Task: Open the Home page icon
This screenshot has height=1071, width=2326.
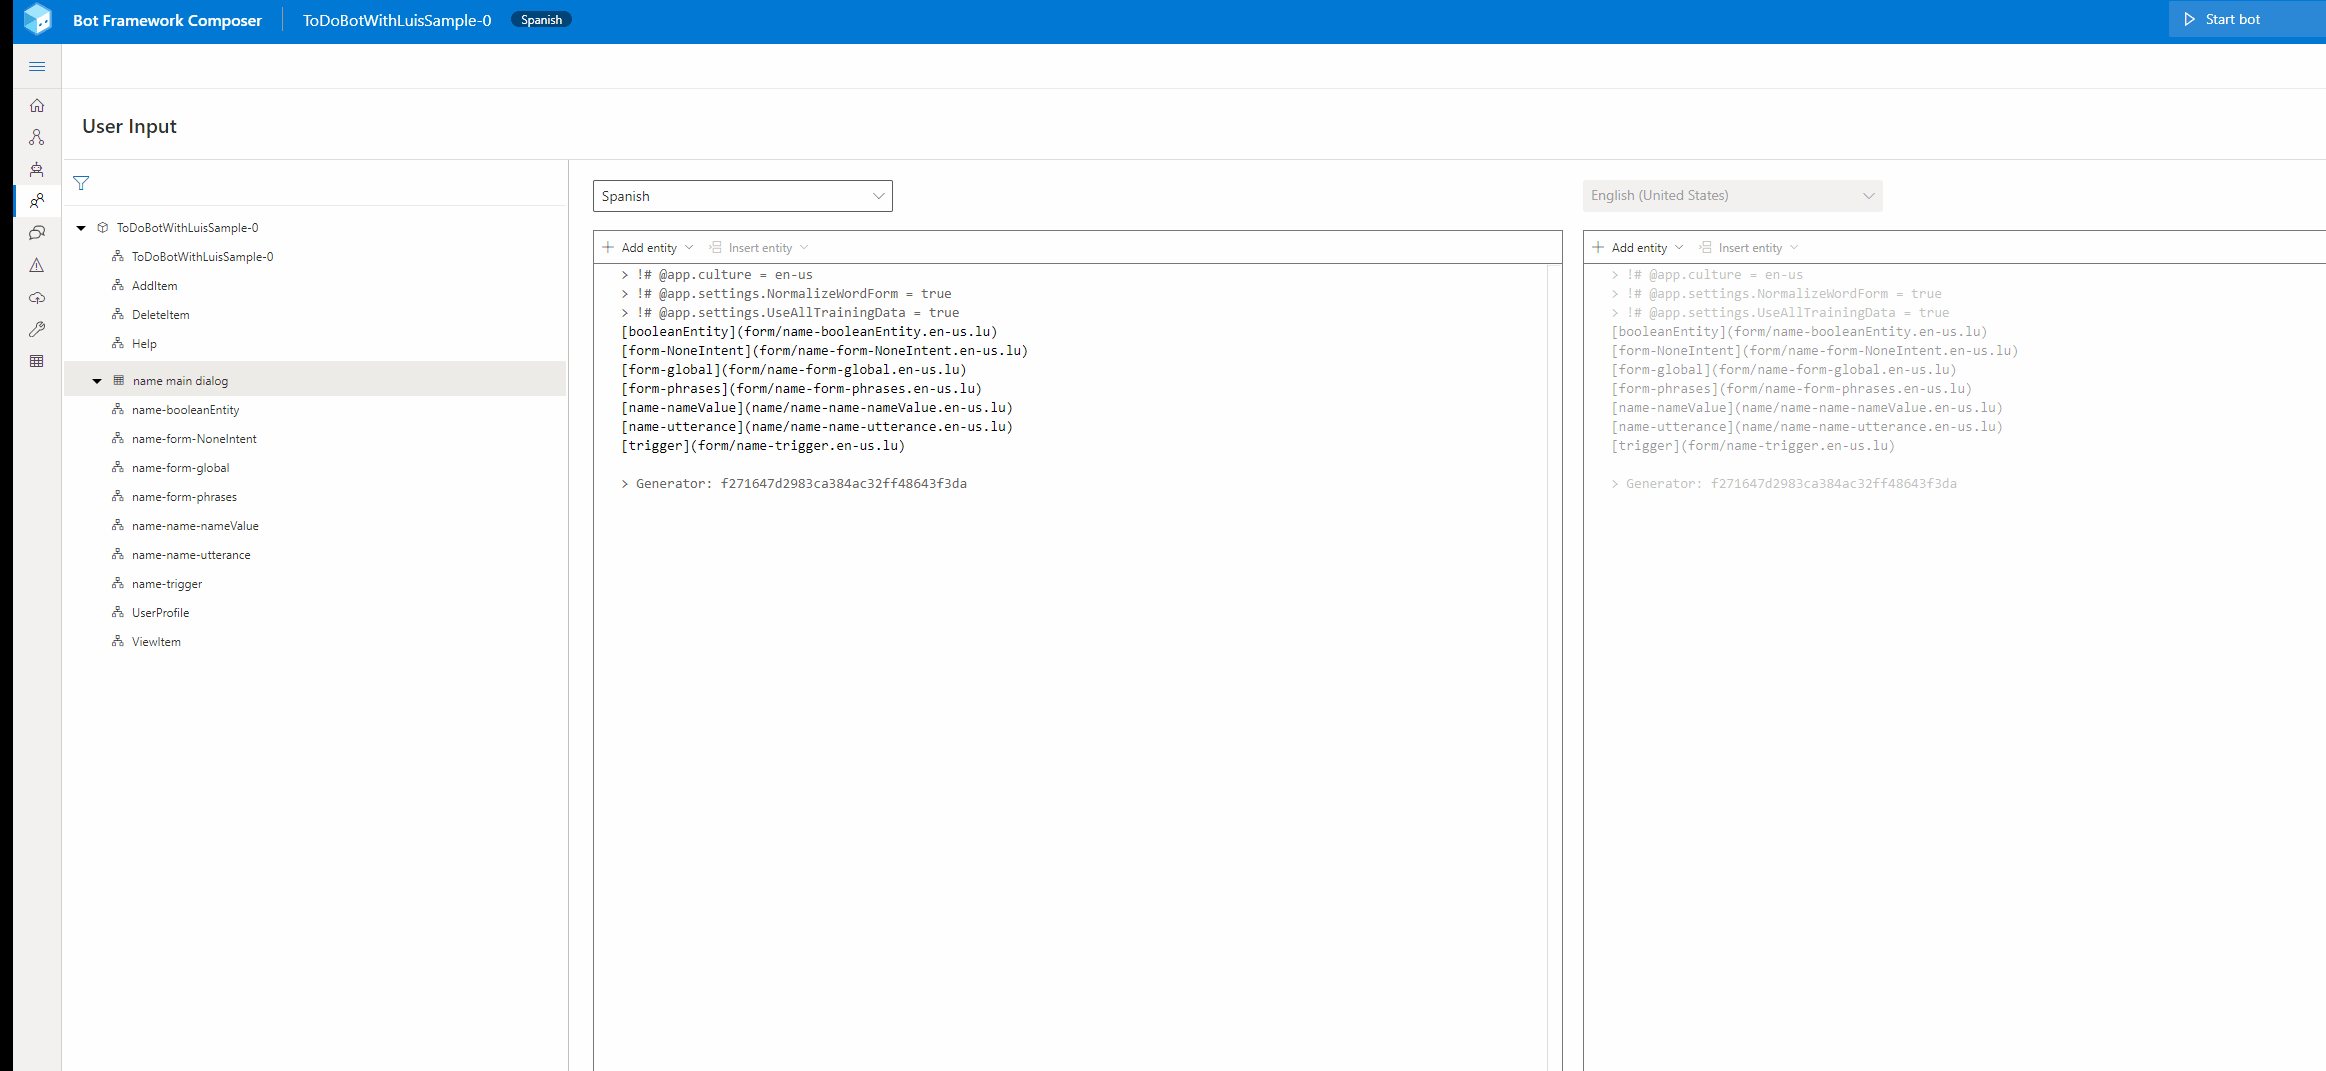Action: coord(37,105)
